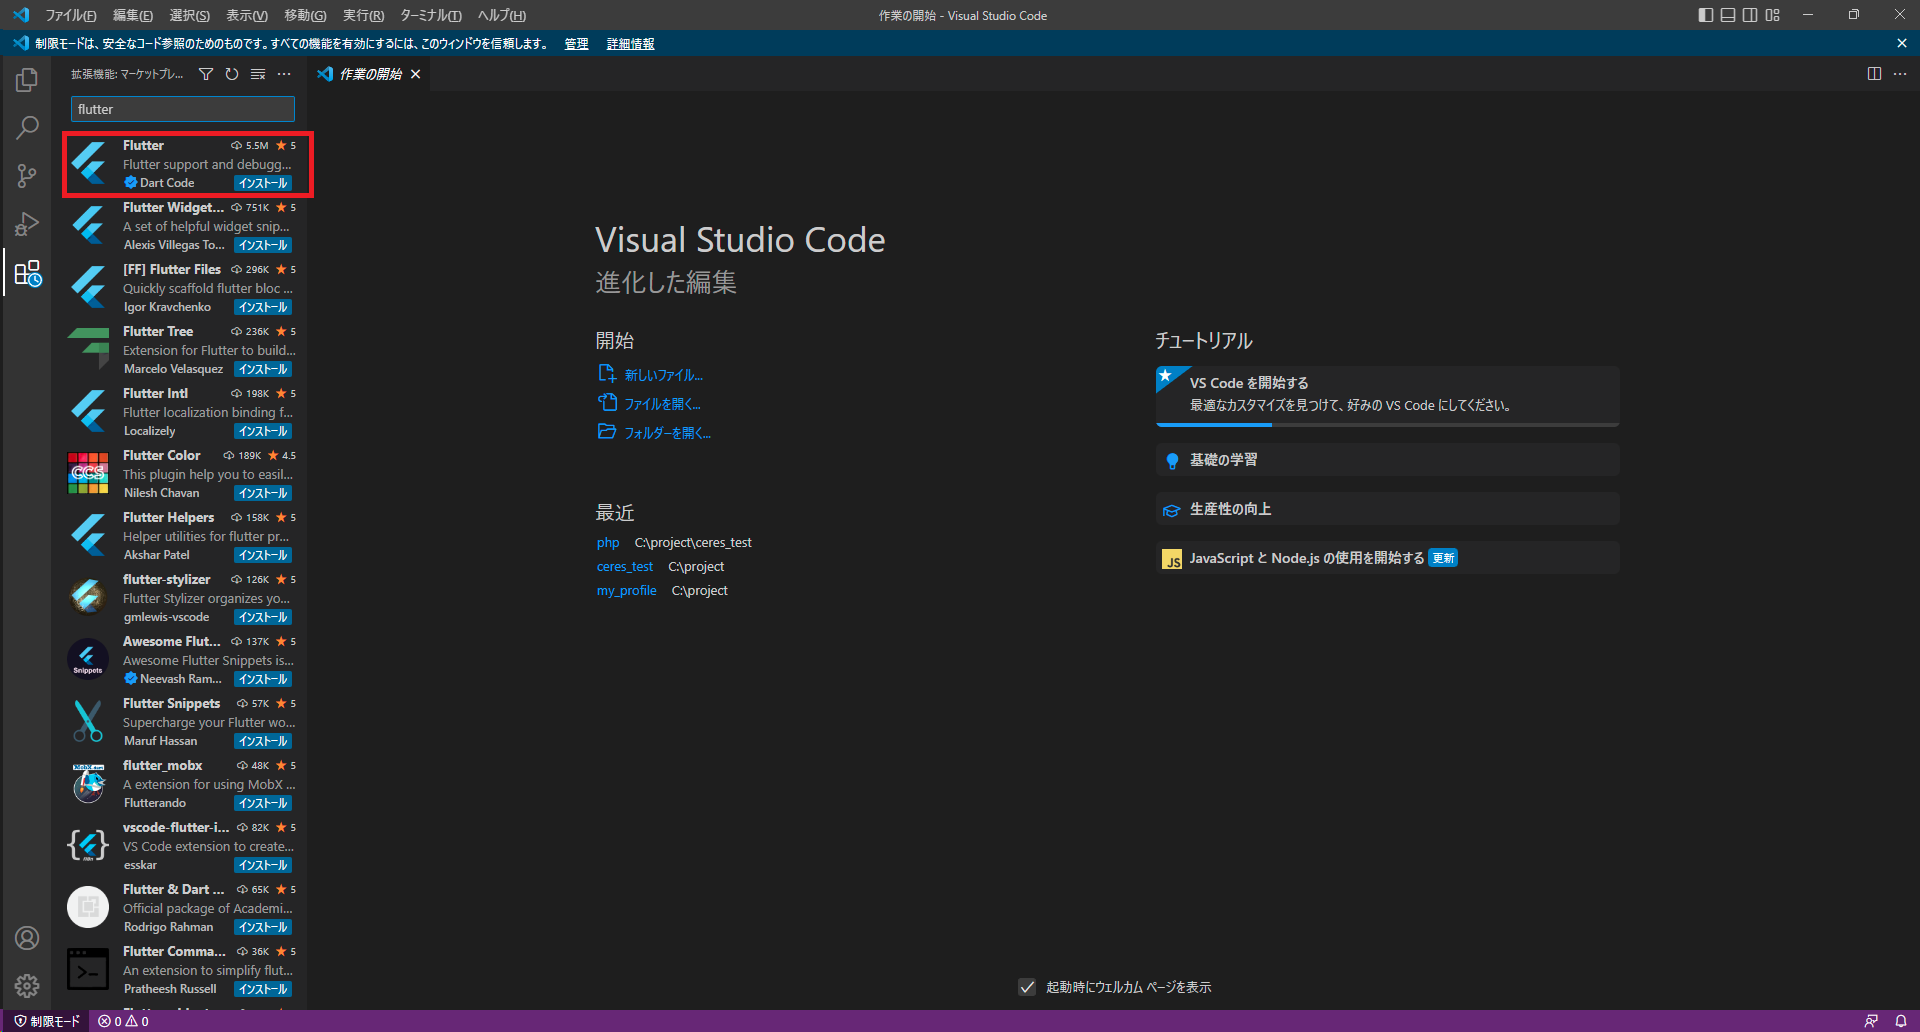Viewport: 1920px width, 1032px height.
Task: Open the Awesome Flutter Snippets extension icon
Action: click(88, 659)
